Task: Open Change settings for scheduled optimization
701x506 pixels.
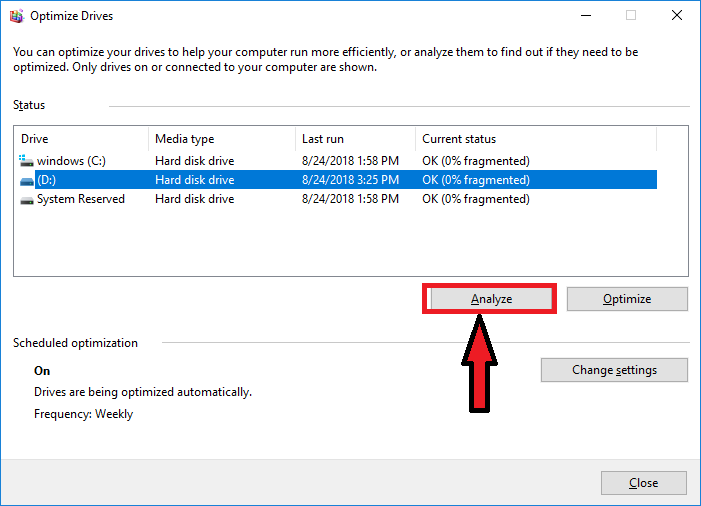Action: tap(614, 370)
